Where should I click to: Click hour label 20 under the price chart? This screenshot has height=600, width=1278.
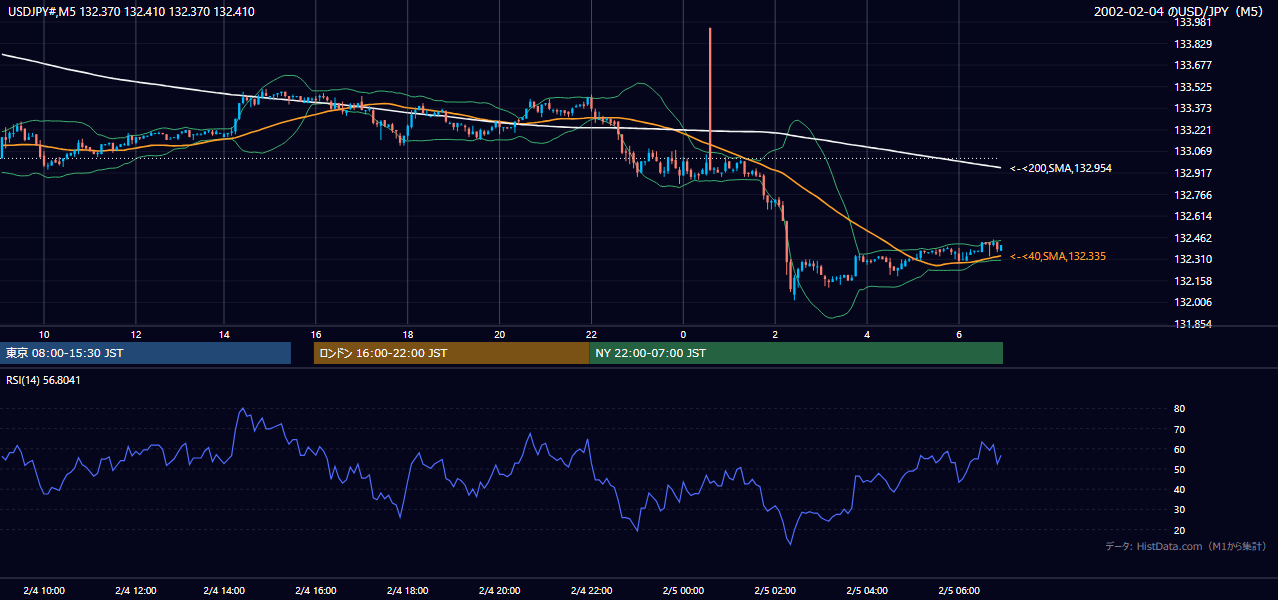tap(500, 334)
